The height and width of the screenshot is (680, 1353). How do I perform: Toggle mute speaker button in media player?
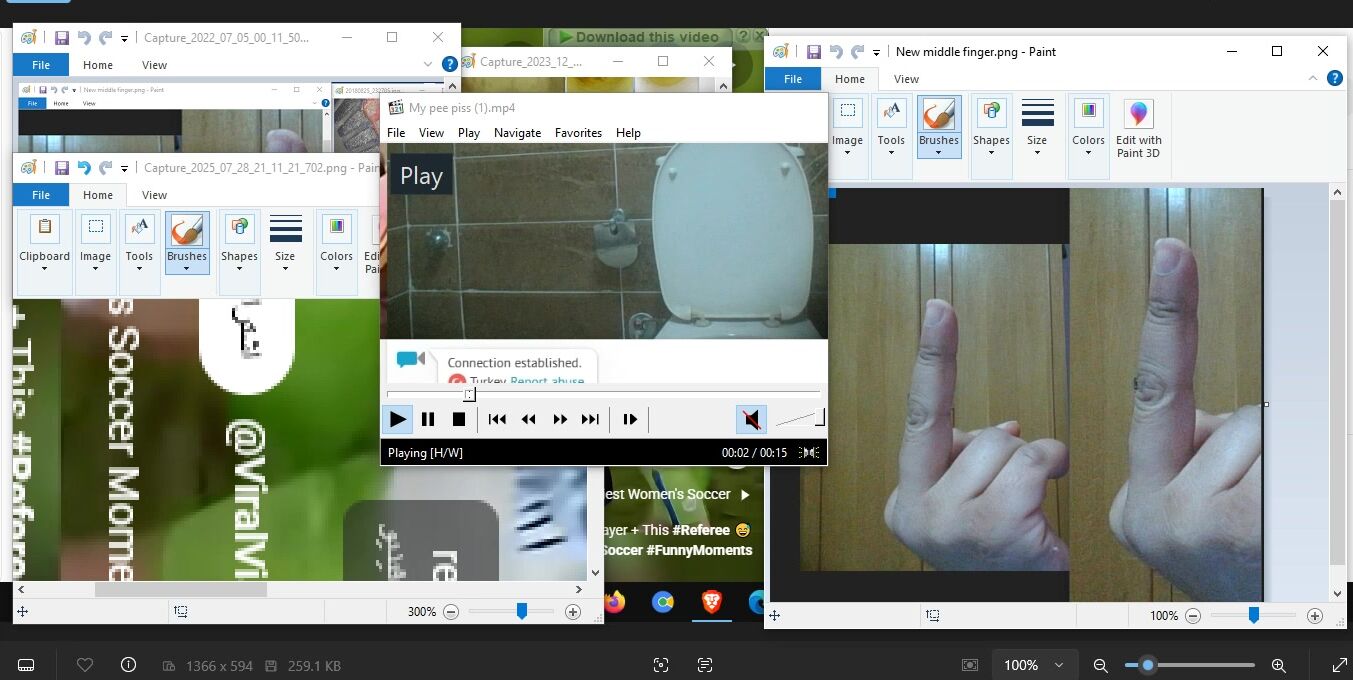[752, 419]
